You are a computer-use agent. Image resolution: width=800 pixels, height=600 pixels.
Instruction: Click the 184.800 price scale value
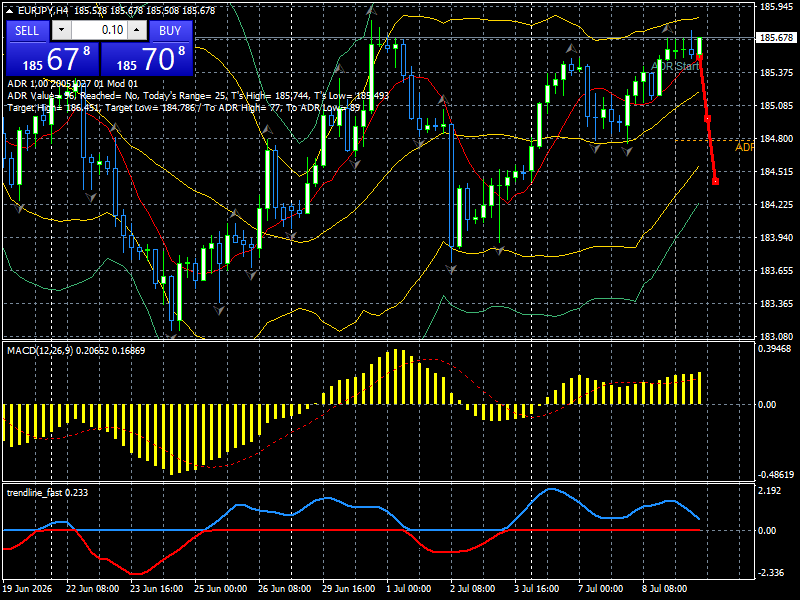tap(777, 138)
